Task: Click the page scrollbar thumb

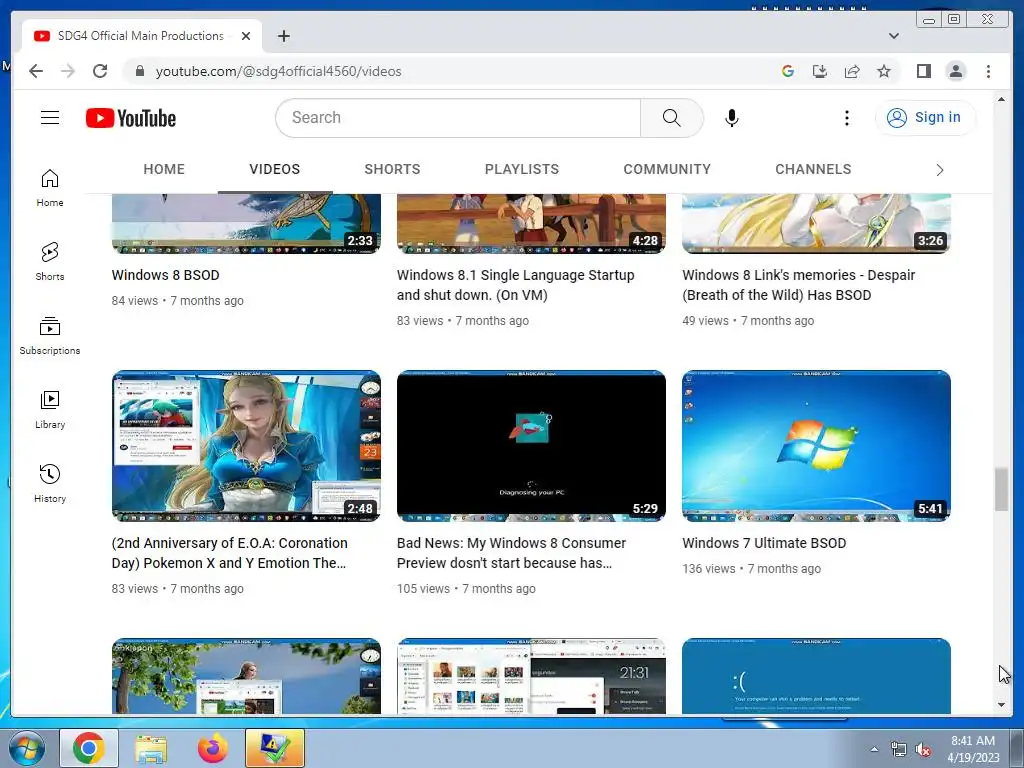Action: coord(1001,489)
